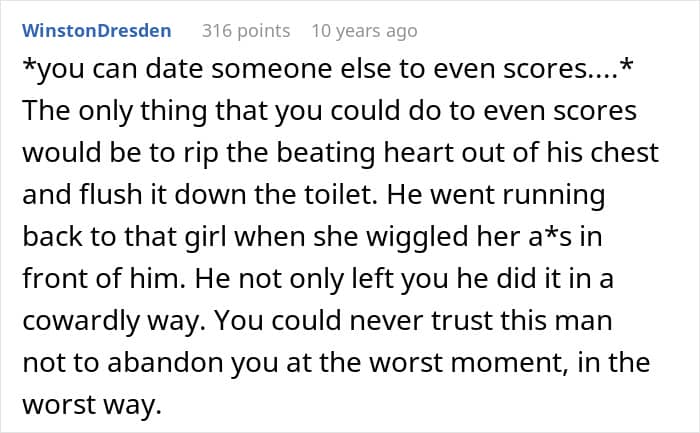Click the 316 points score
The width and height of the screenshot is (700, 433).
point(246,30)
